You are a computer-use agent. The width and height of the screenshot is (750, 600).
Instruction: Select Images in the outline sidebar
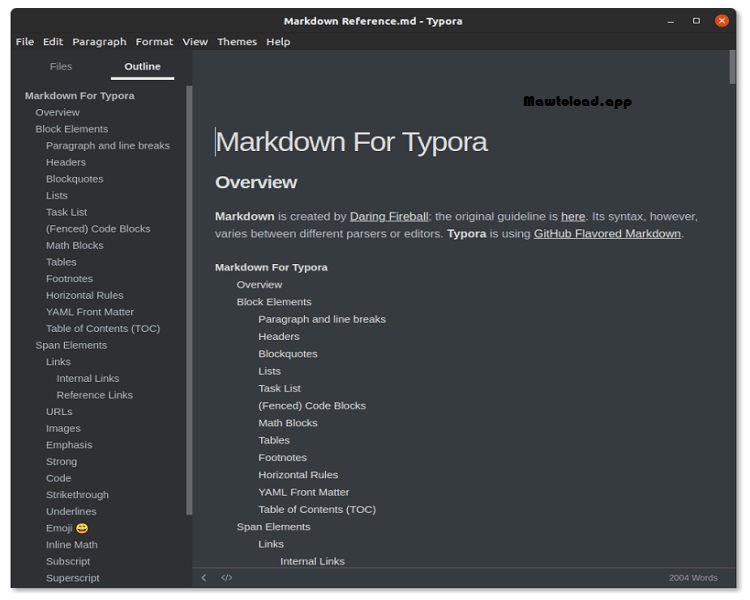[x=63, y=429]
